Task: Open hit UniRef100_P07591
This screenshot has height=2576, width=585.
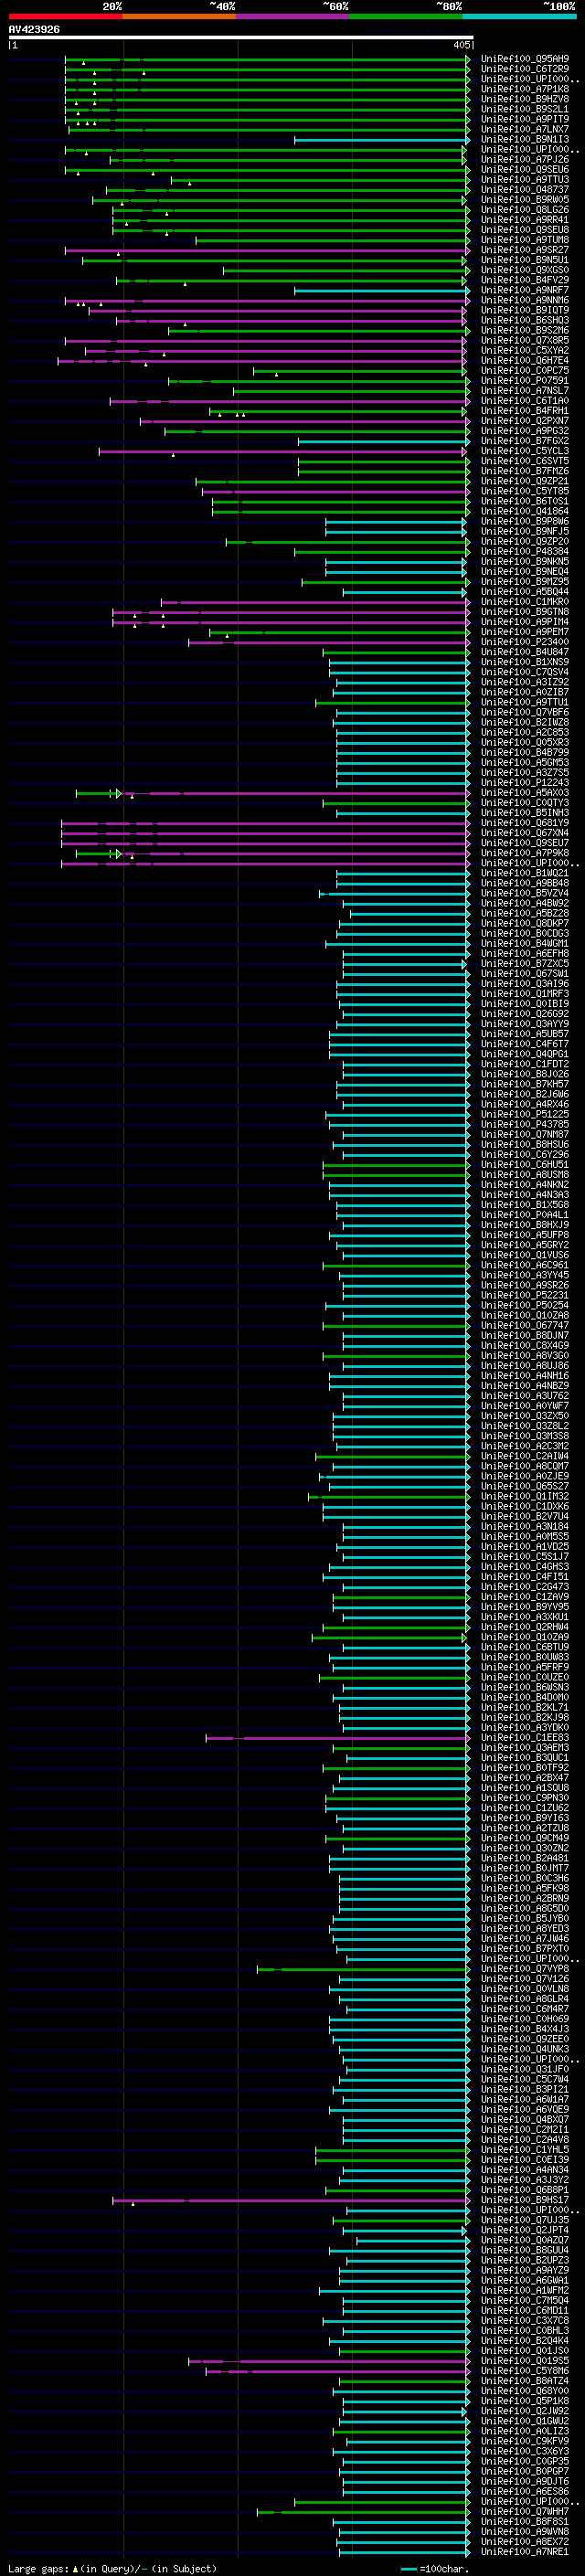Action: [x=525, y=380]
